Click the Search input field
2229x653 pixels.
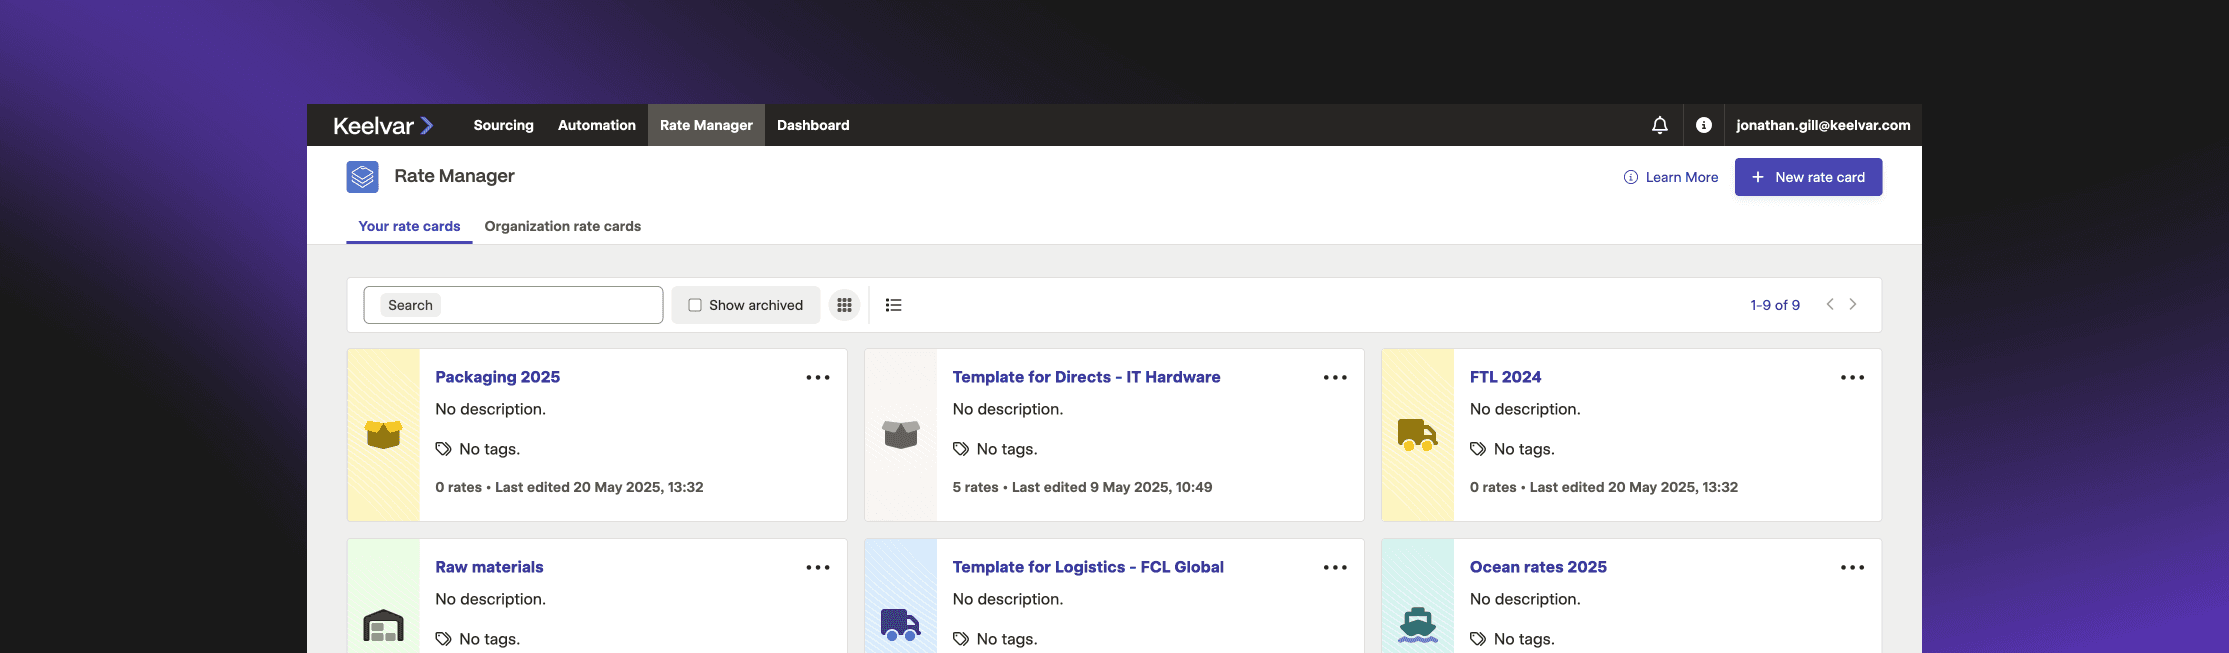tap(513, 305)
